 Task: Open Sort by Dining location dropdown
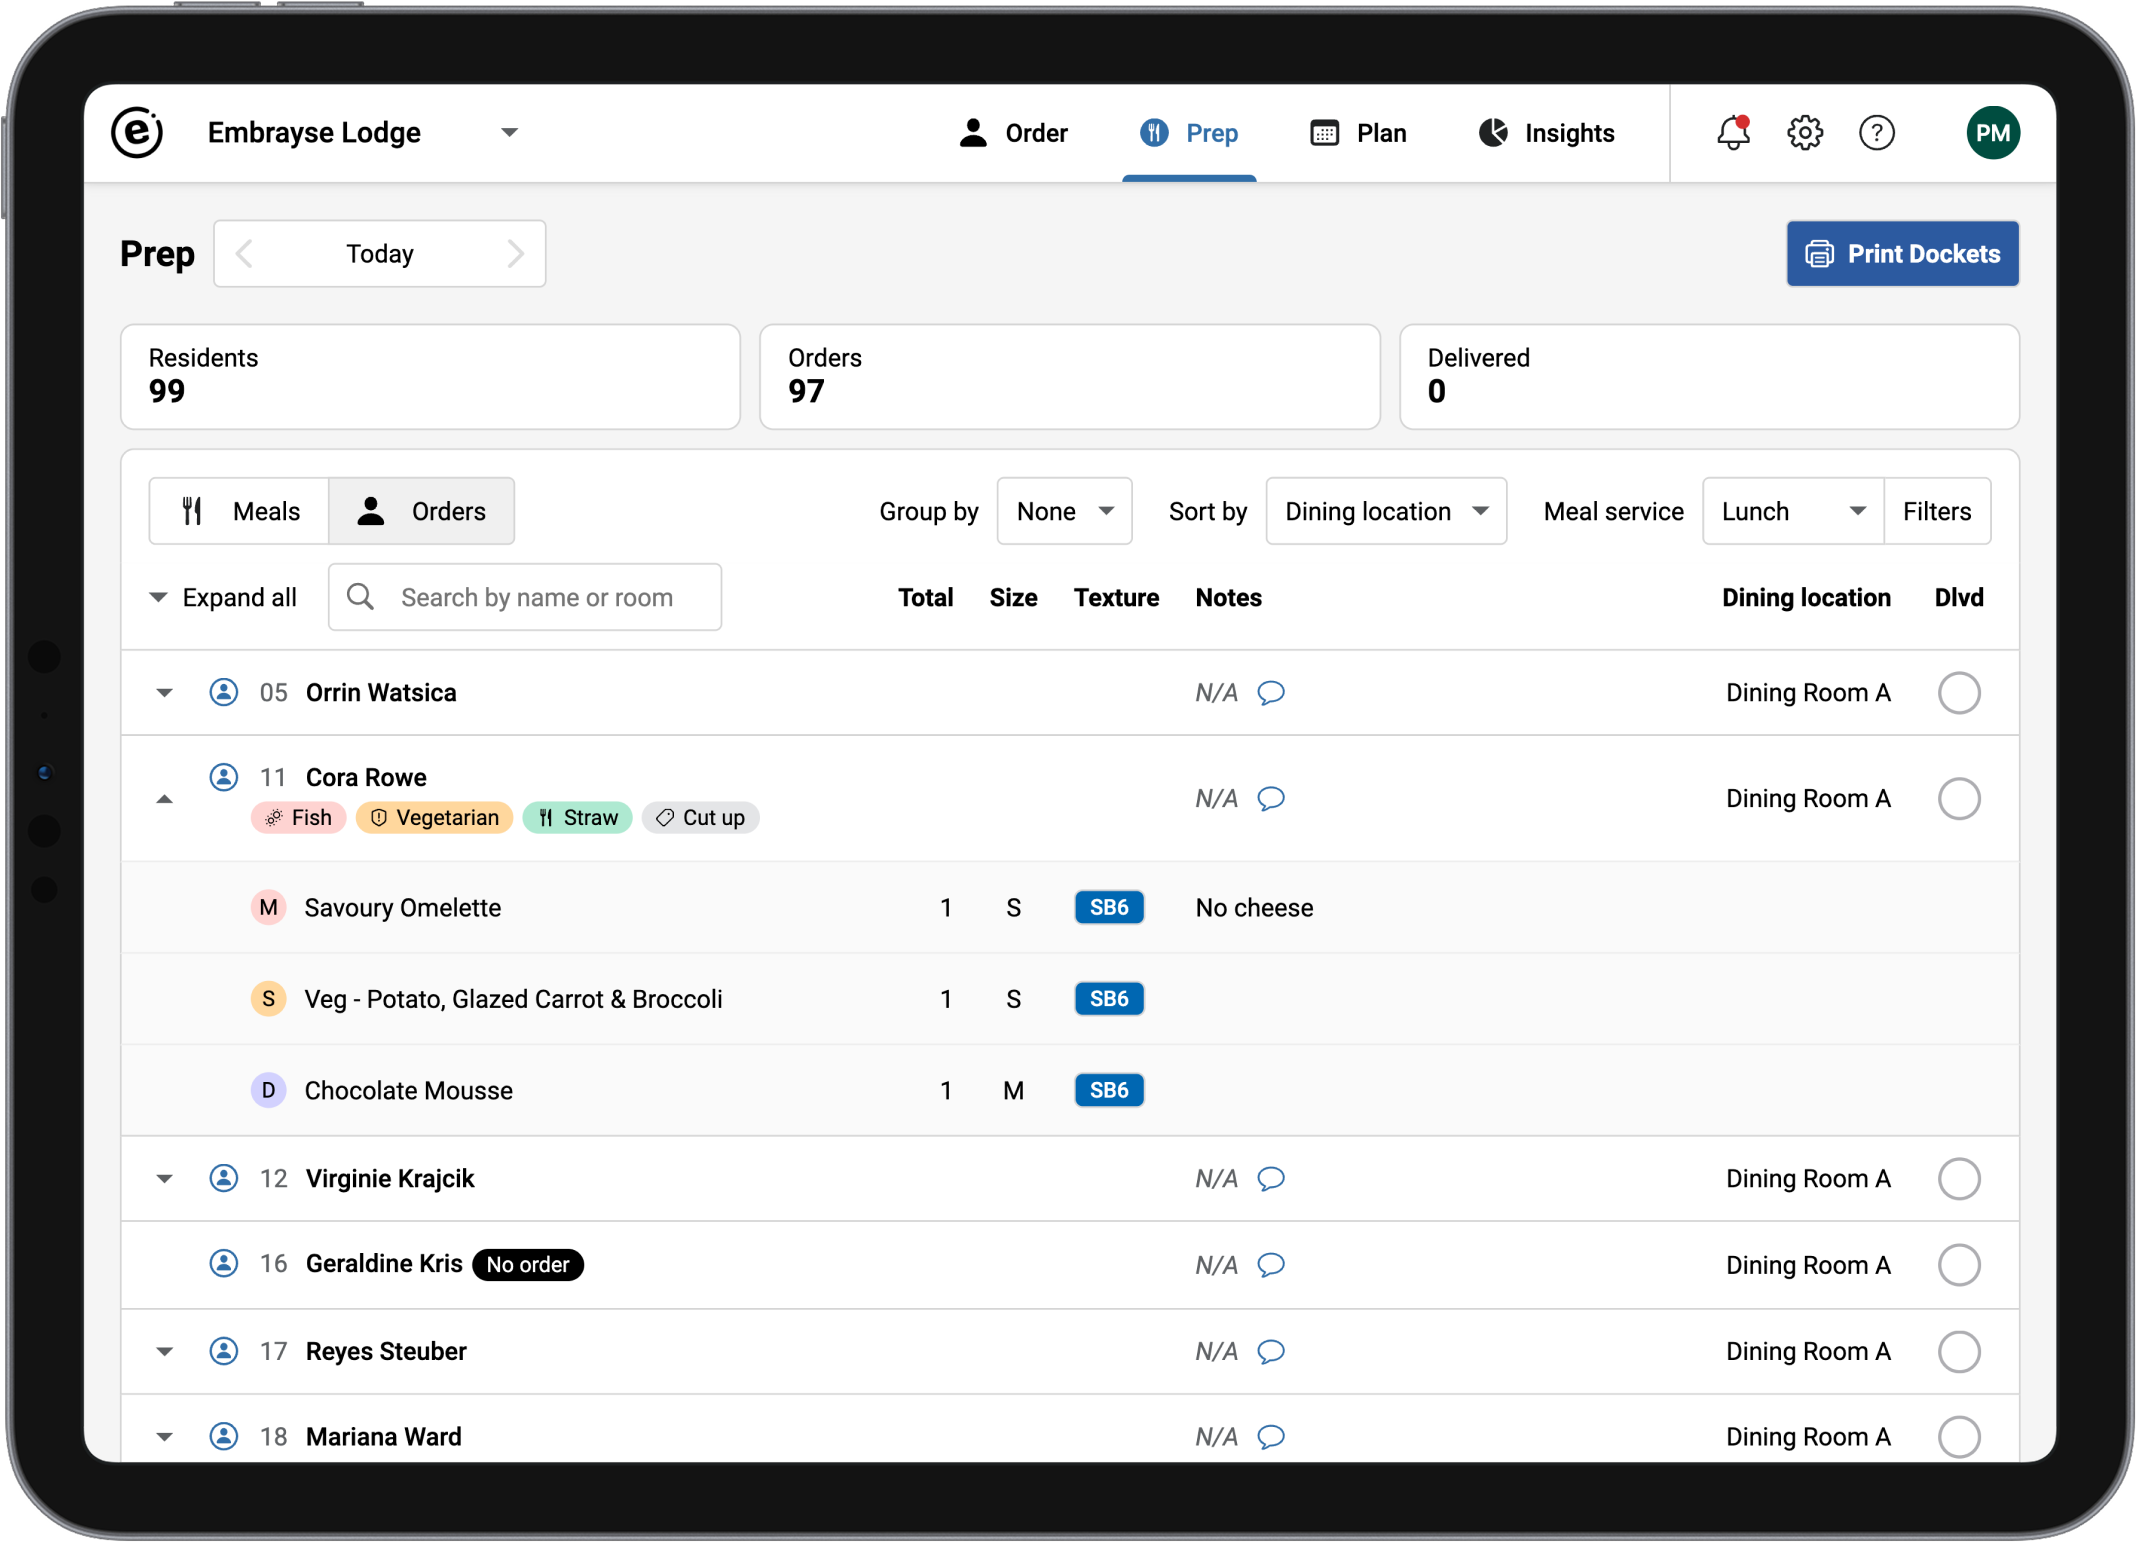coord(1385,512)
